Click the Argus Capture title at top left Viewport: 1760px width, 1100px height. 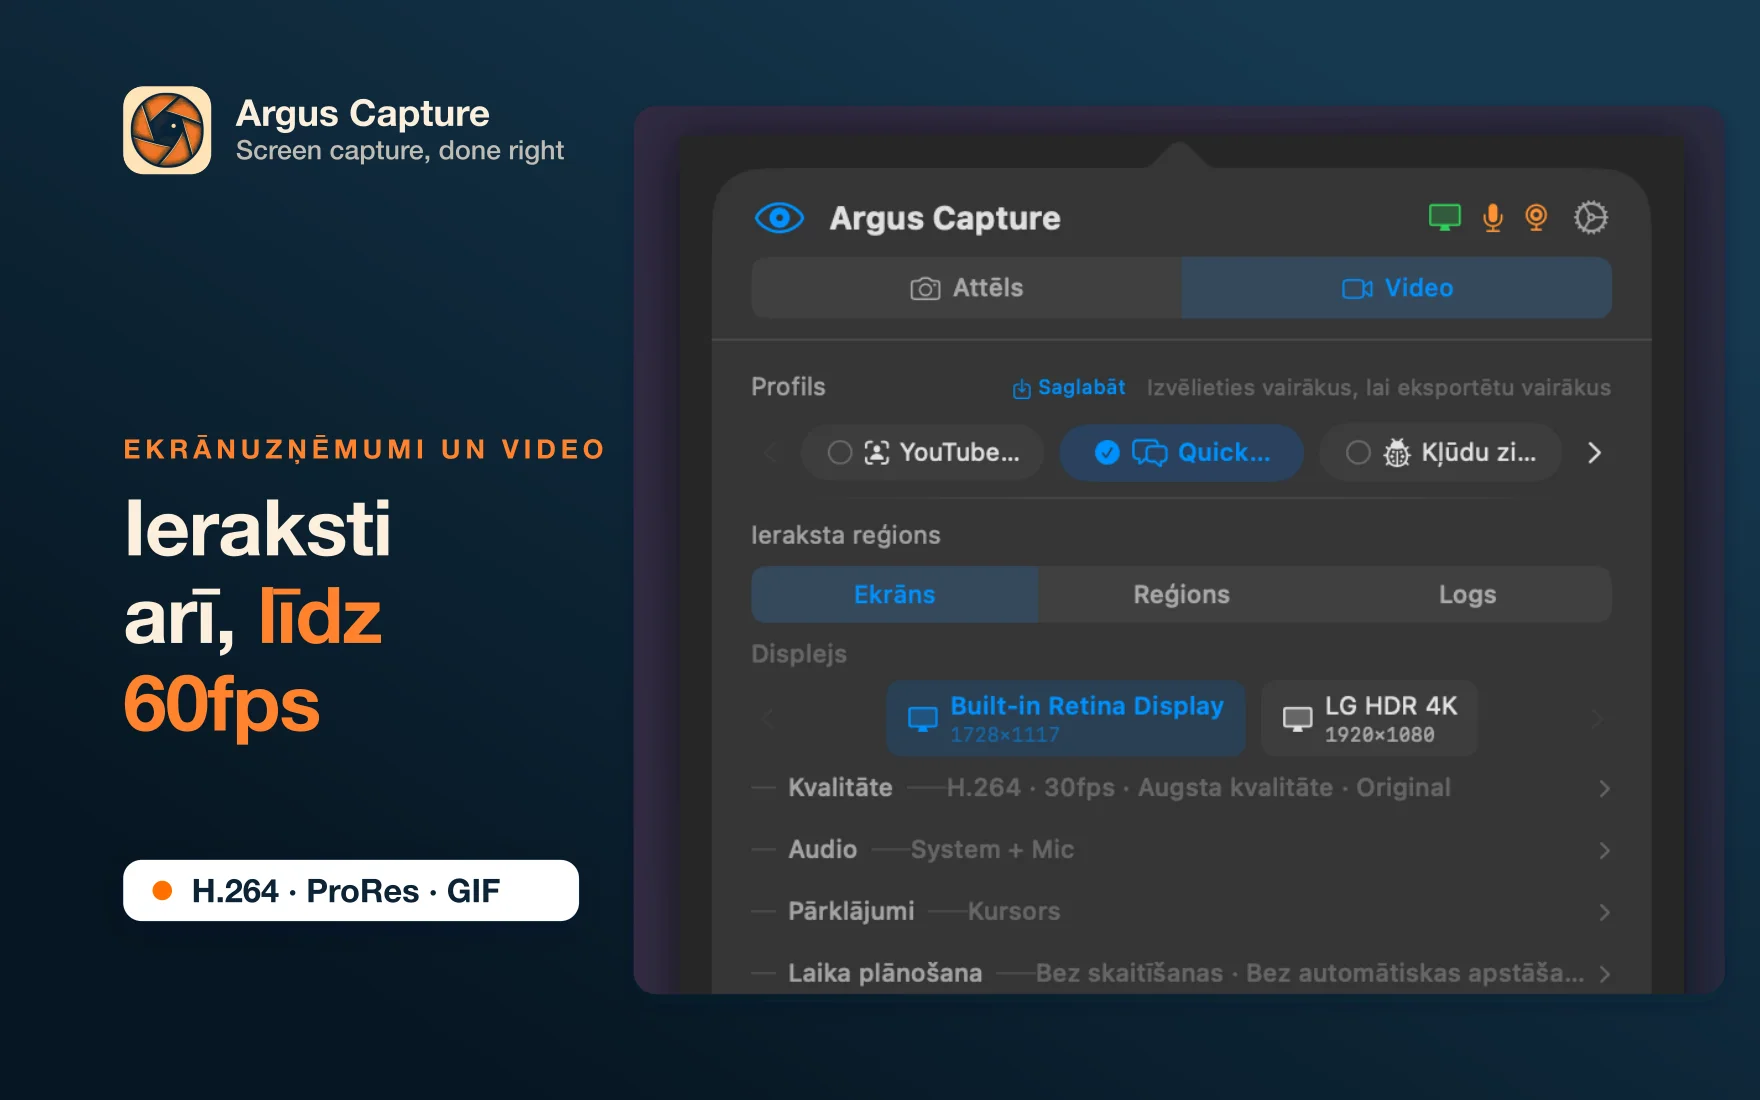tap(363, 113)
